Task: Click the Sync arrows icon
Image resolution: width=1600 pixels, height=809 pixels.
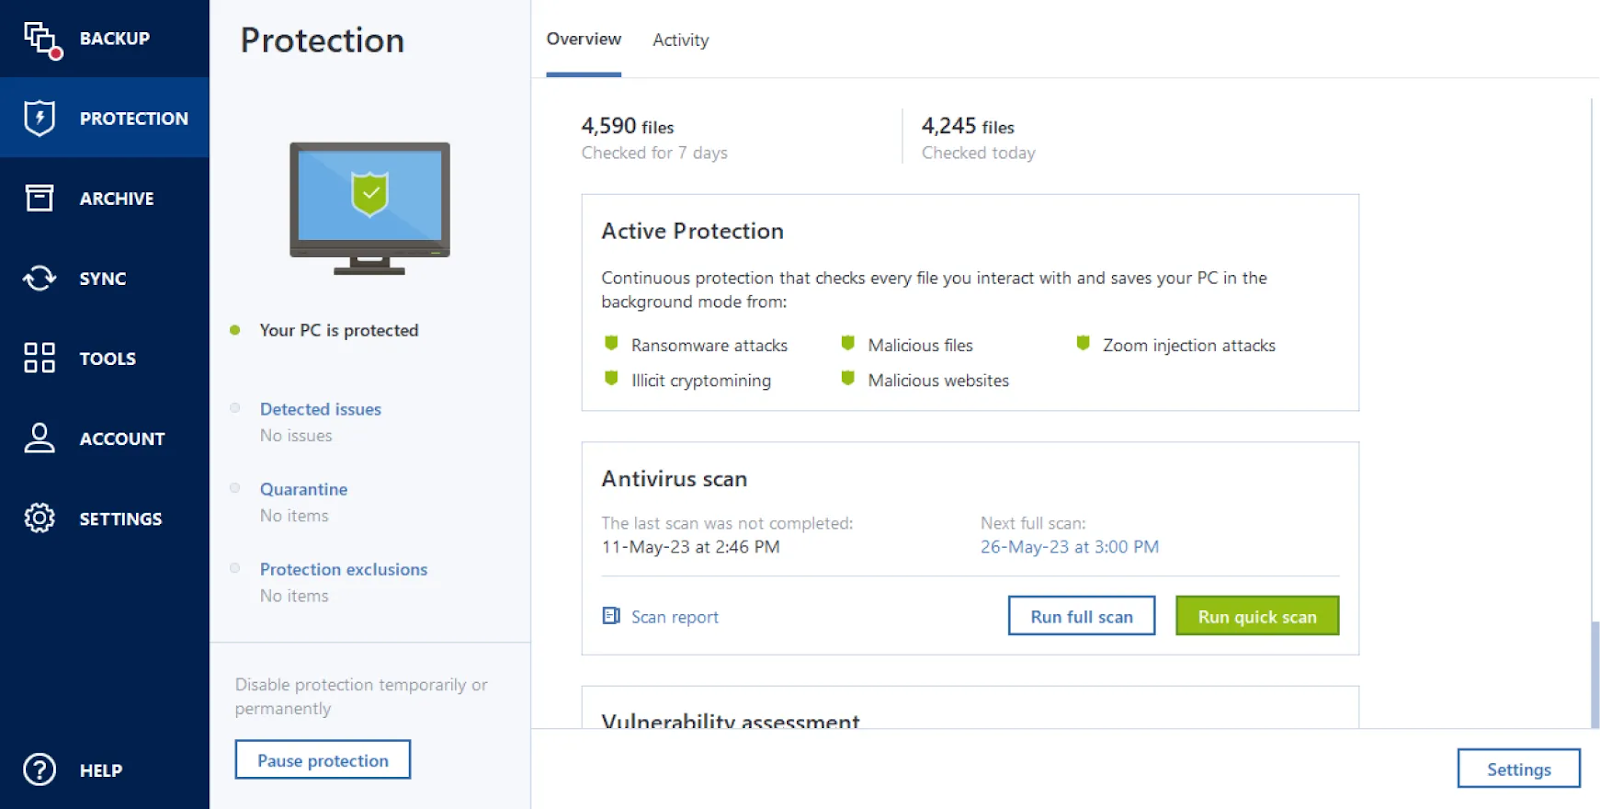Action: coord(40,278)
